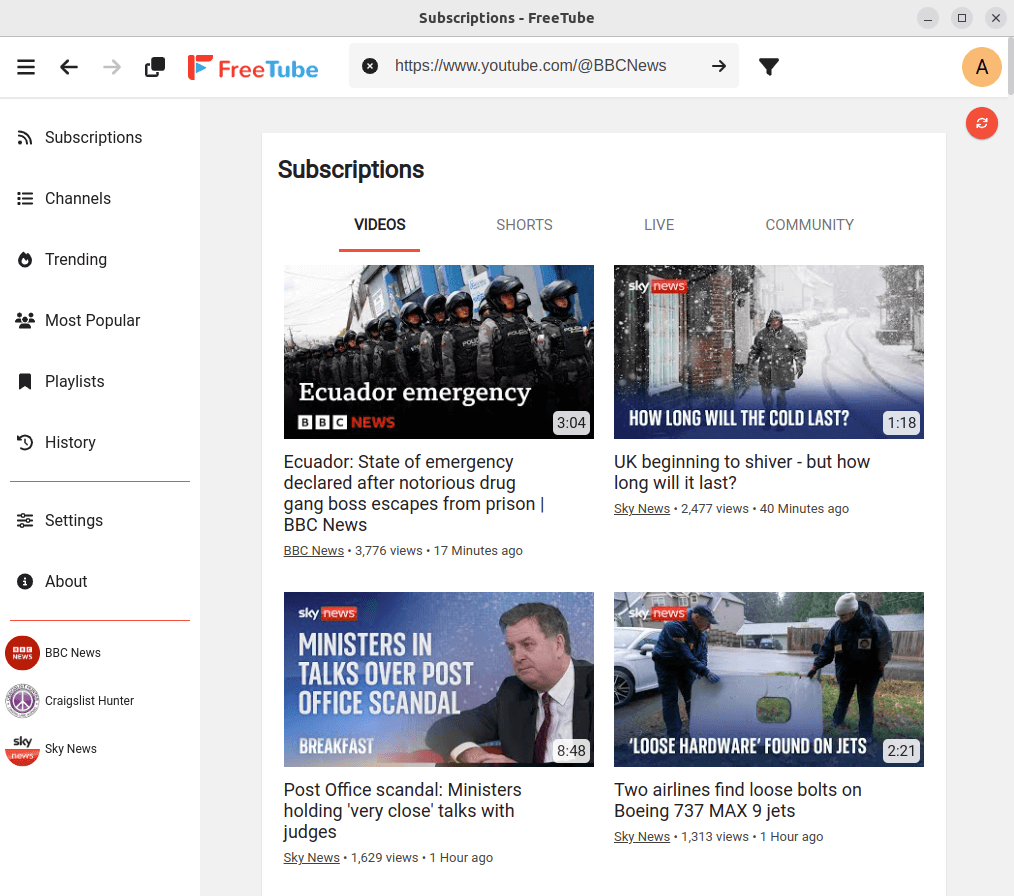The width and height of the screenshot is (1014, 896).
Task: Open the Ecuador state of emergency title
Action: click(414, 493)
